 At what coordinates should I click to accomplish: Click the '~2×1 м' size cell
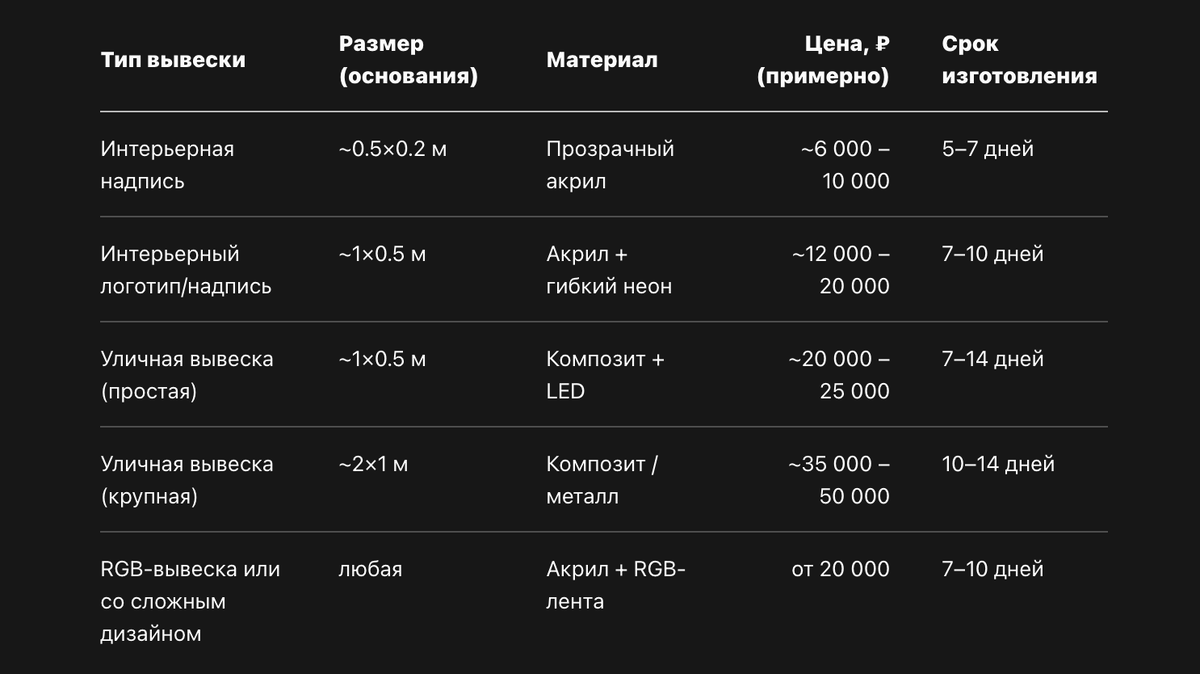pyautogui.click(x=374, y=464)
